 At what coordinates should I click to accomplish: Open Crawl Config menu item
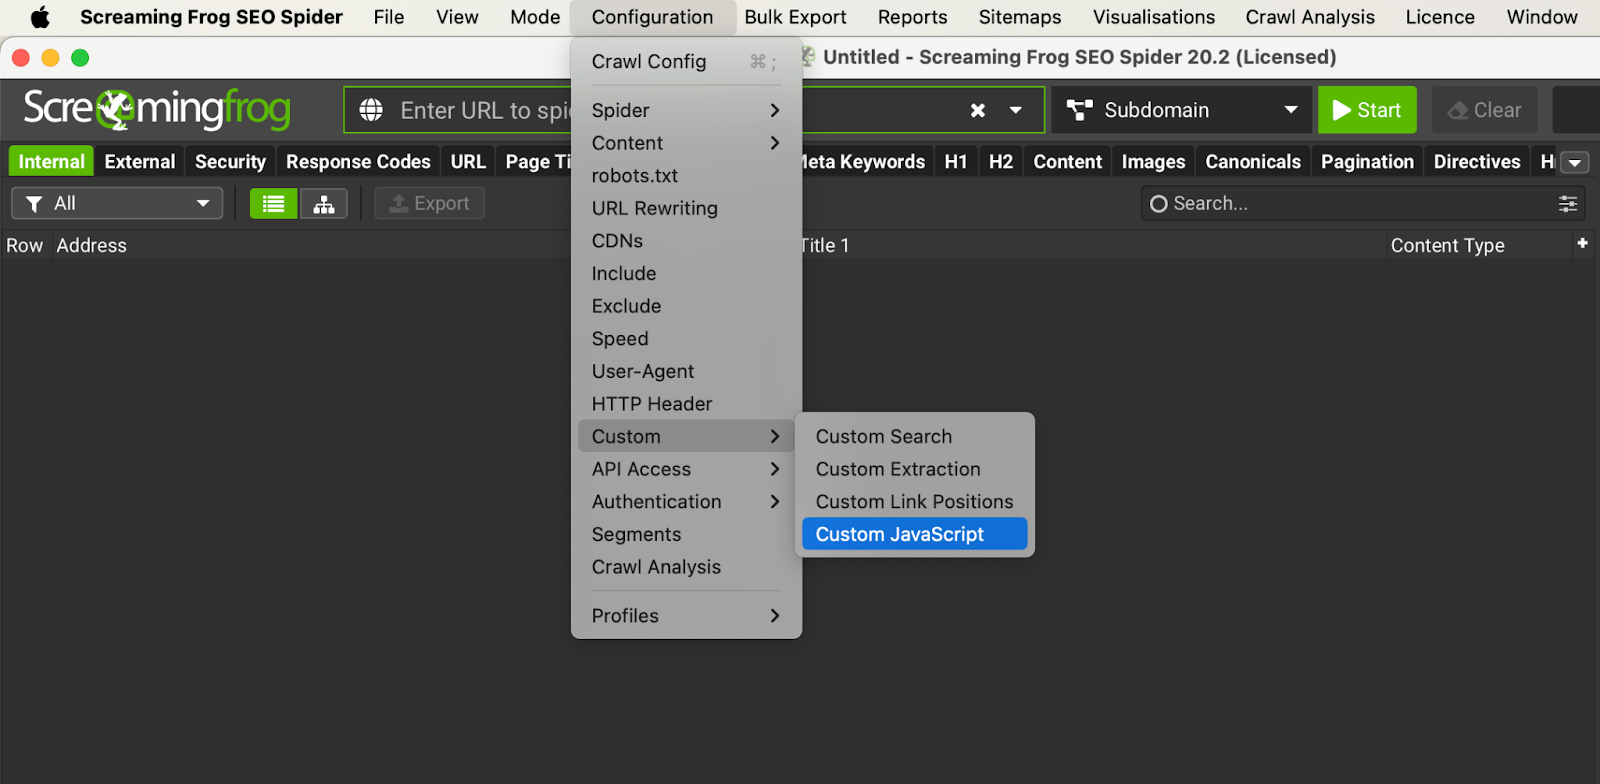(686, 61)
